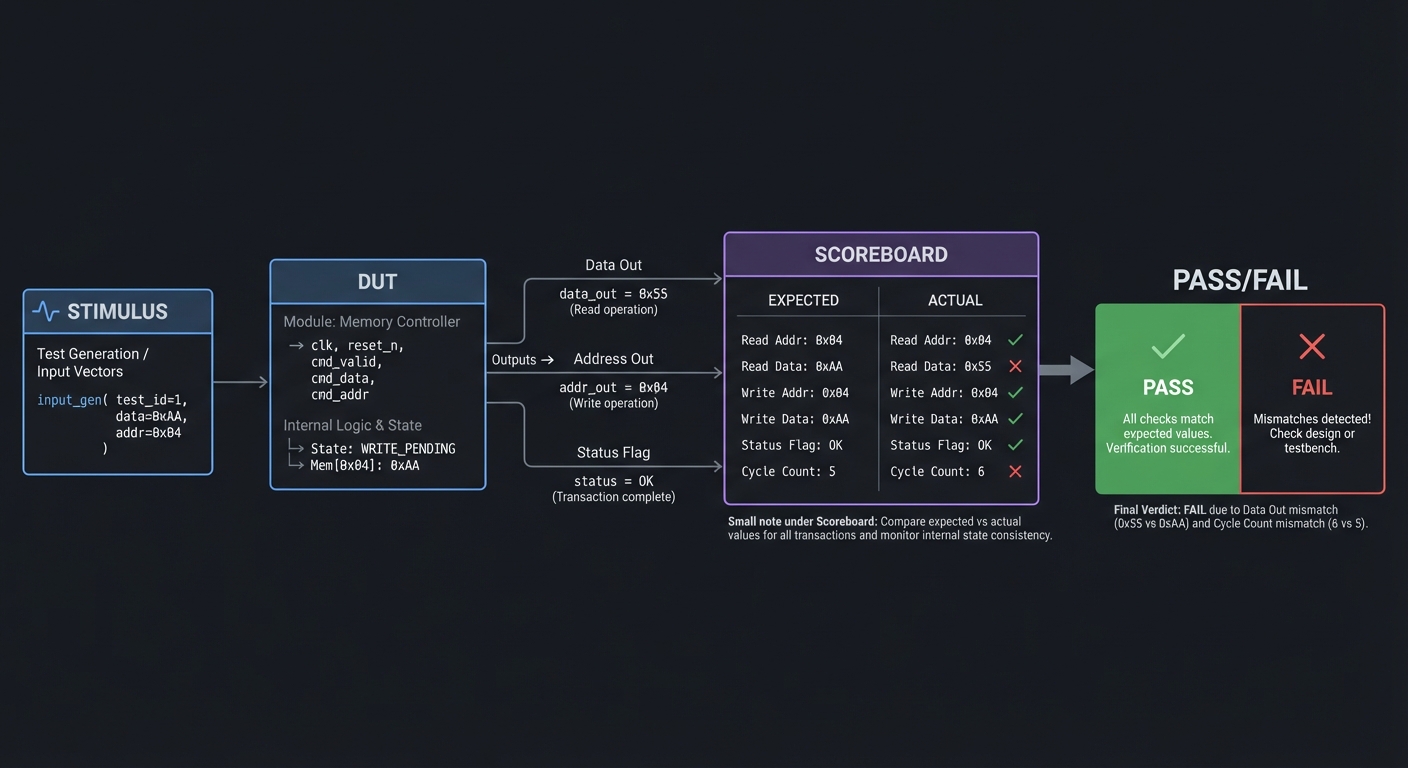Switch to the EXPECTED column header
Image resolution: width=1408 pixels, height=768 pixels.
click(x=803, y=300)
